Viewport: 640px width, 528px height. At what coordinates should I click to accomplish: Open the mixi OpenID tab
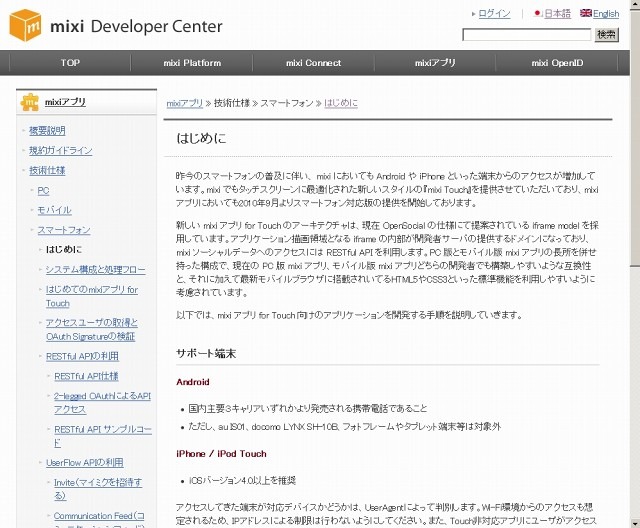pyautogui.click(x=557, y=63)
